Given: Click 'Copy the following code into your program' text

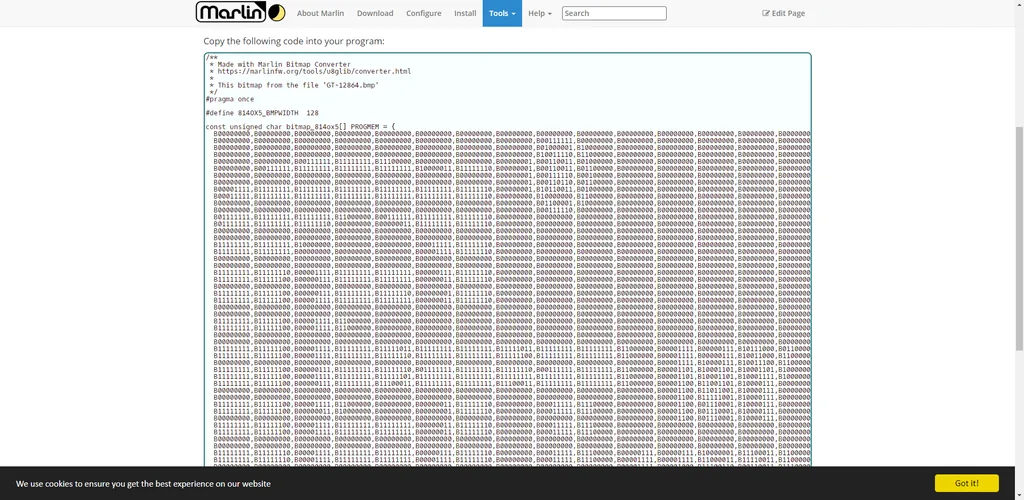Looking at the screenshot, I should point(294,41).
